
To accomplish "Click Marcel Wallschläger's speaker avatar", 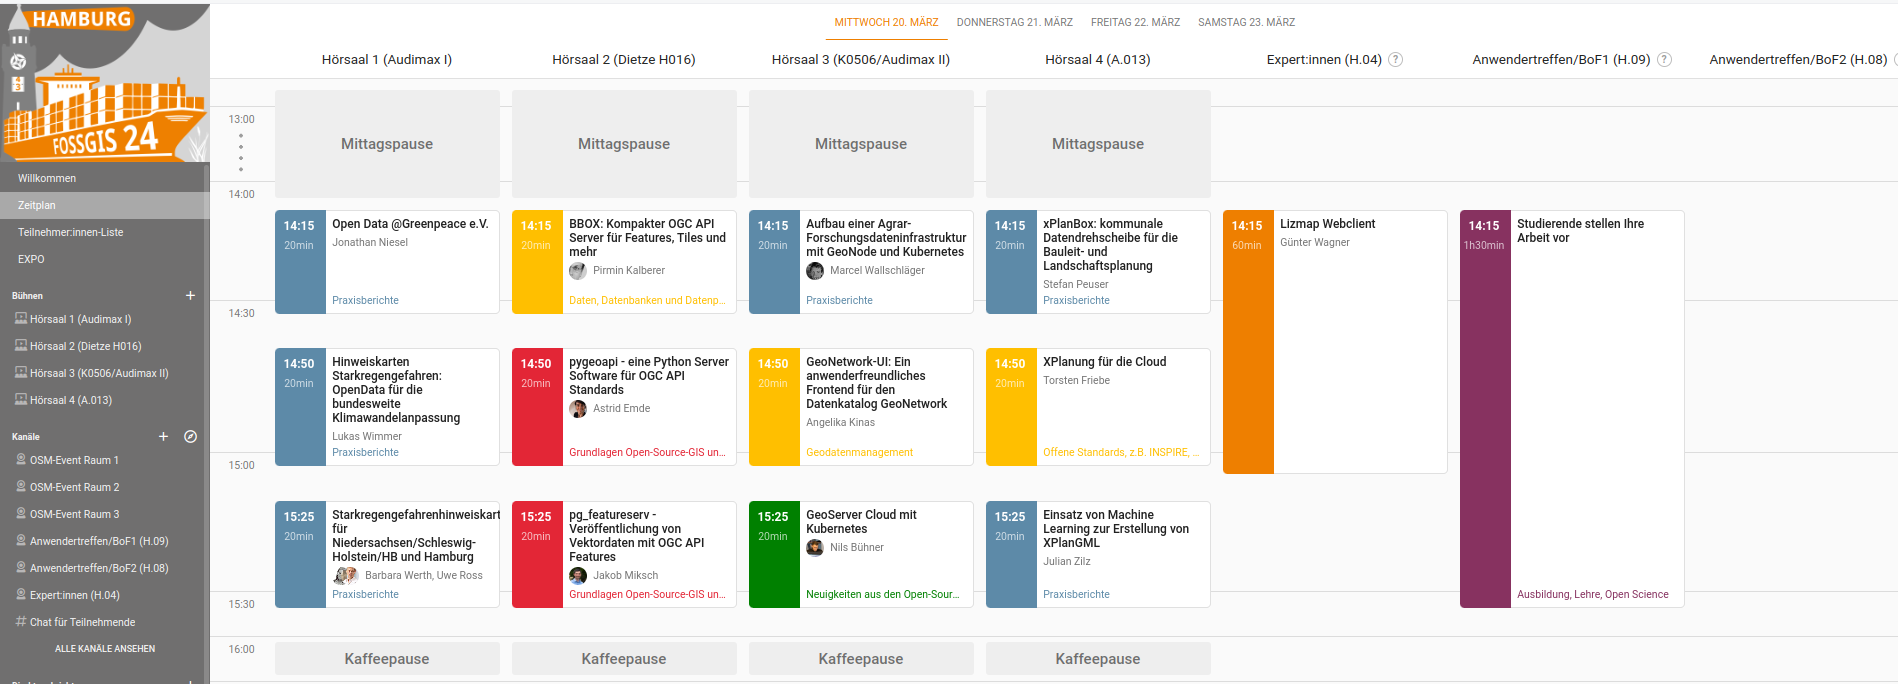I will (815, 271).
